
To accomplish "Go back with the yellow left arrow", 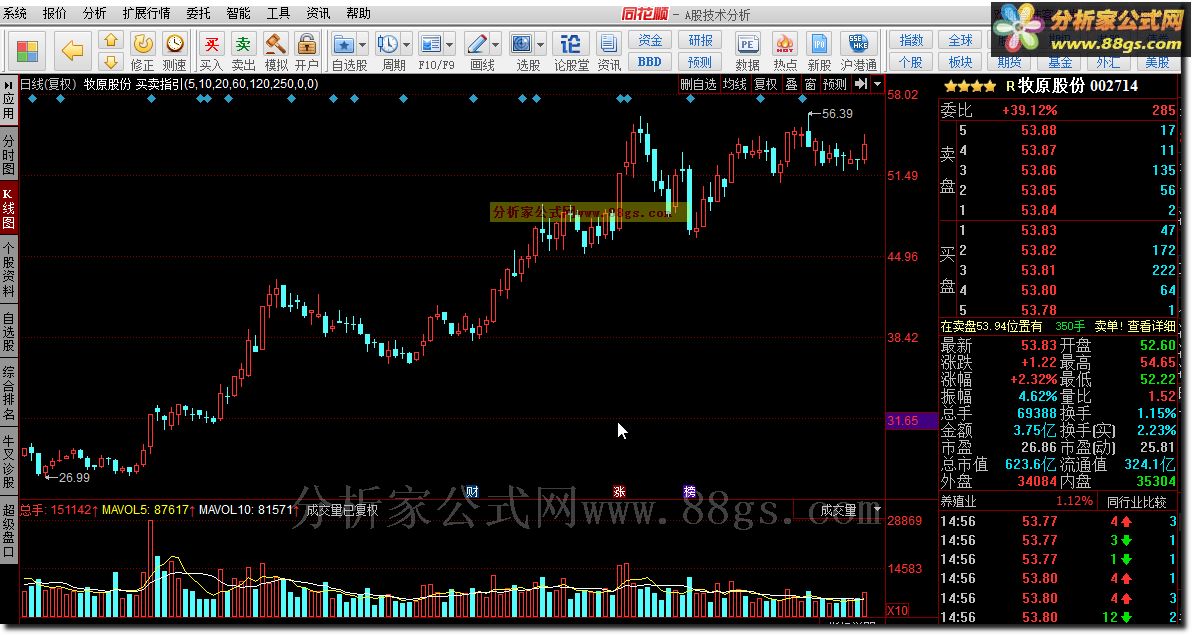I will (72, 51).
